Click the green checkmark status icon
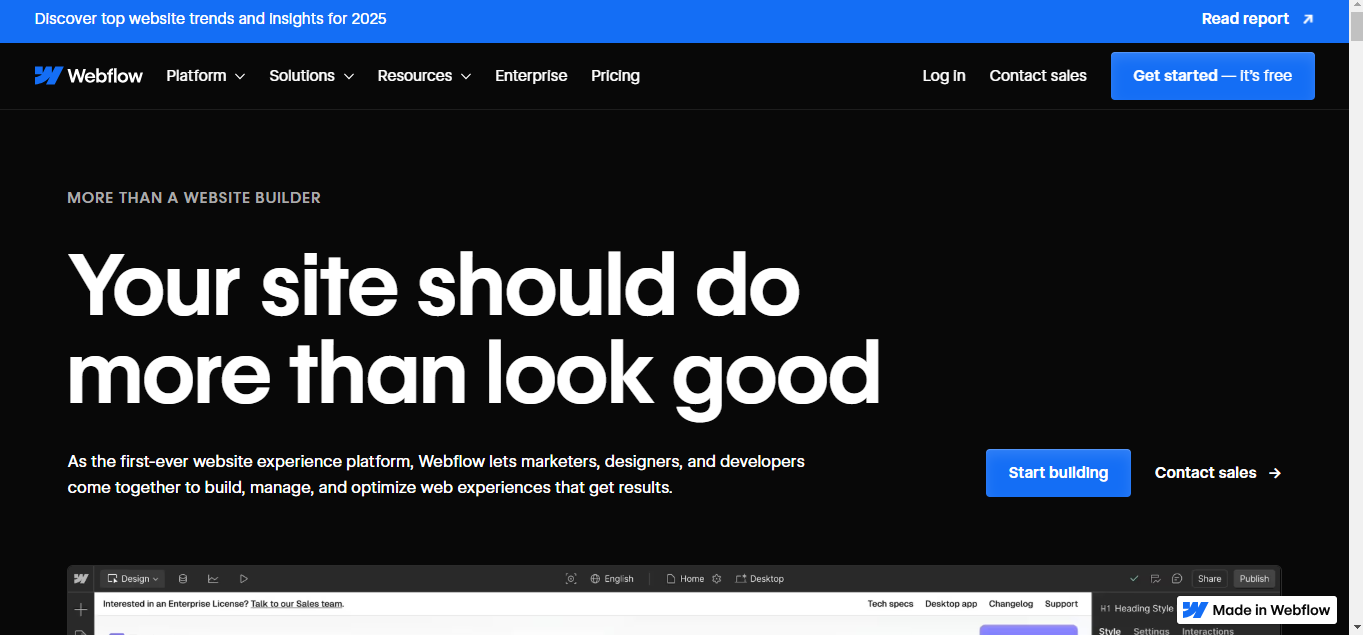 coord(1134,578)
